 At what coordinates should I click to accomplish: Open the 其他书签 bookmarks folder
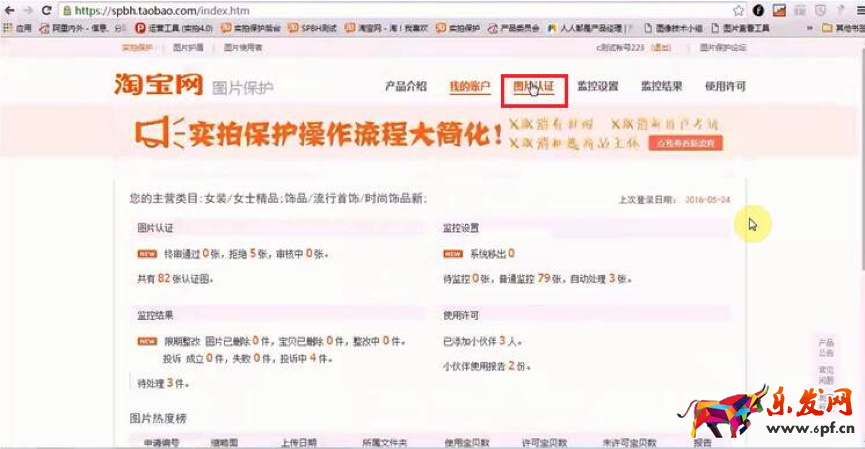click(840, 28)
